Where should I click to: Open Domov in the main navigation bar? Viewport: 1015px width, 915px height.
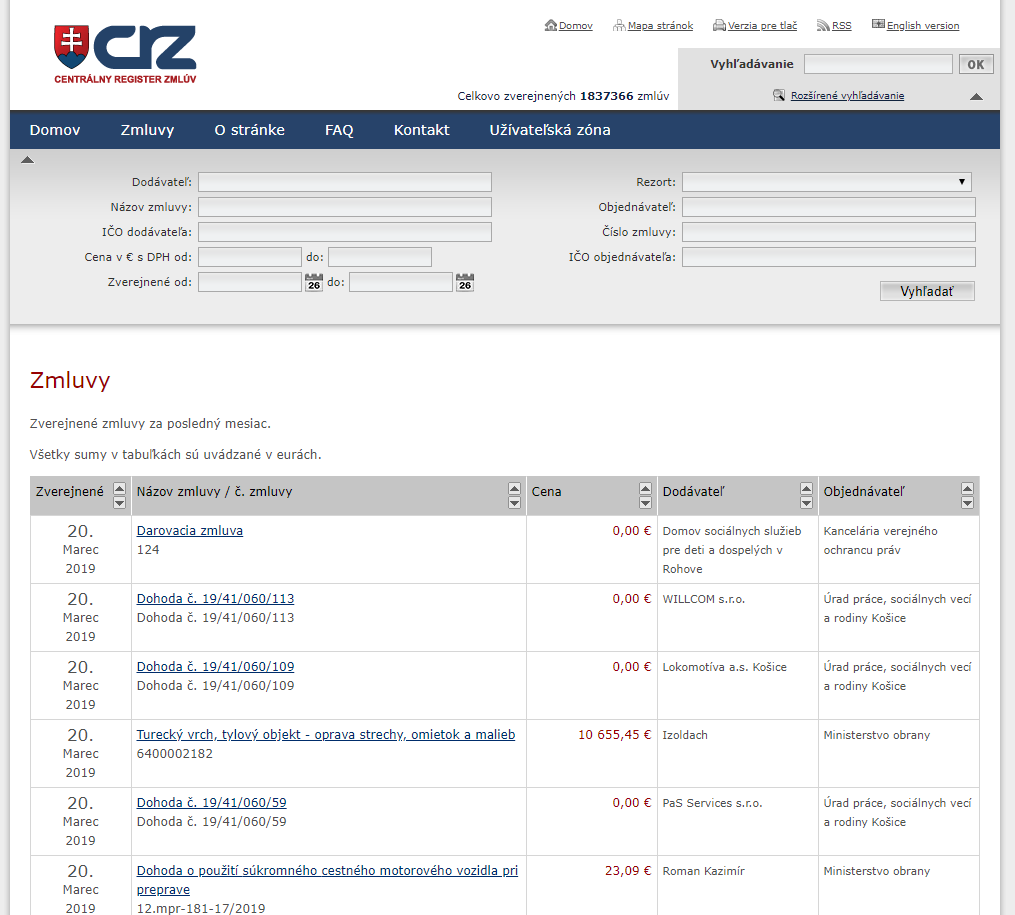tap(55, 130)
